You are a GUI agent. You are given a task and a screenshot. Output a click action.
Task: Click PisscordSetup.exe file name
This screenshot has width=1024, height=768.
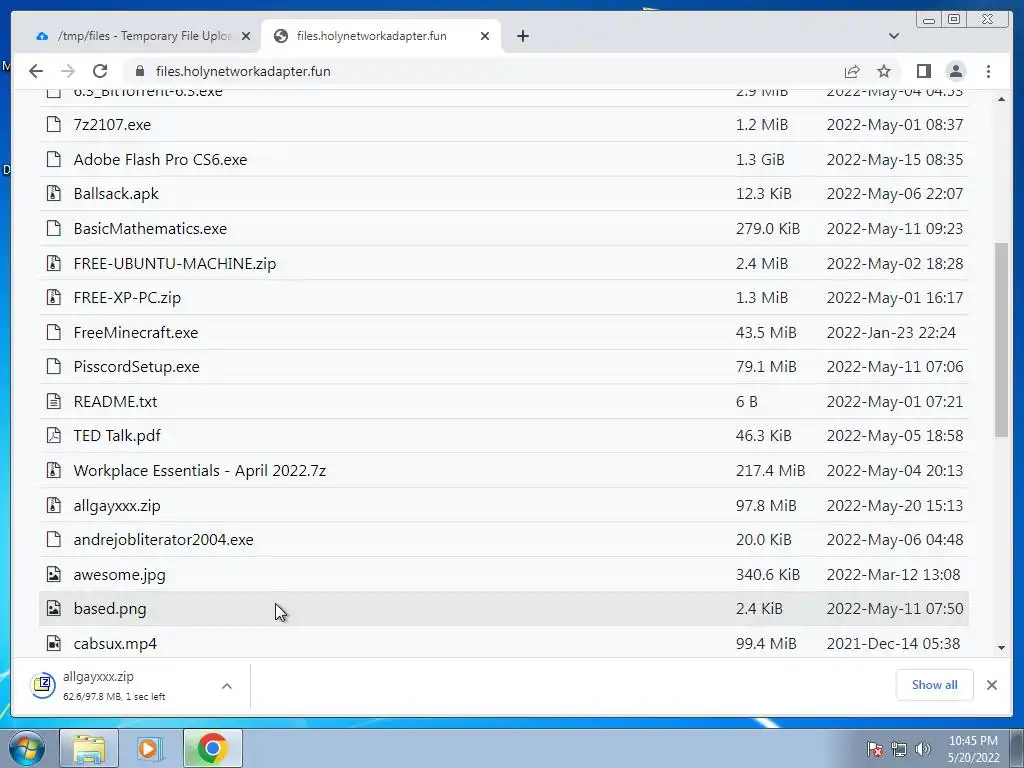coord(136,366)
